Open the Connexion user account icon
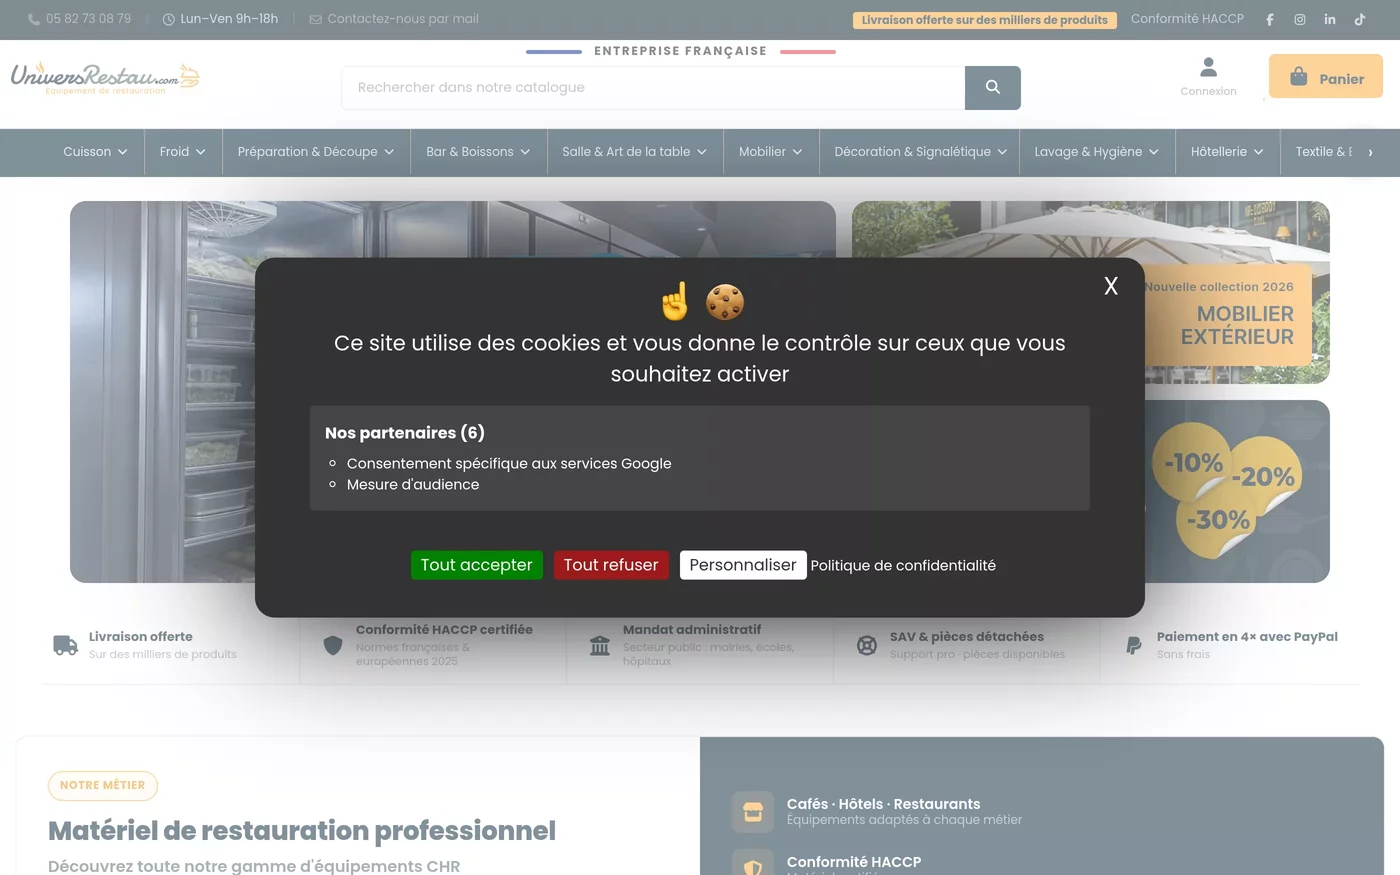Image resolution: width=1400 pixels, height=875 pixels. click(x=1208, y=68)
